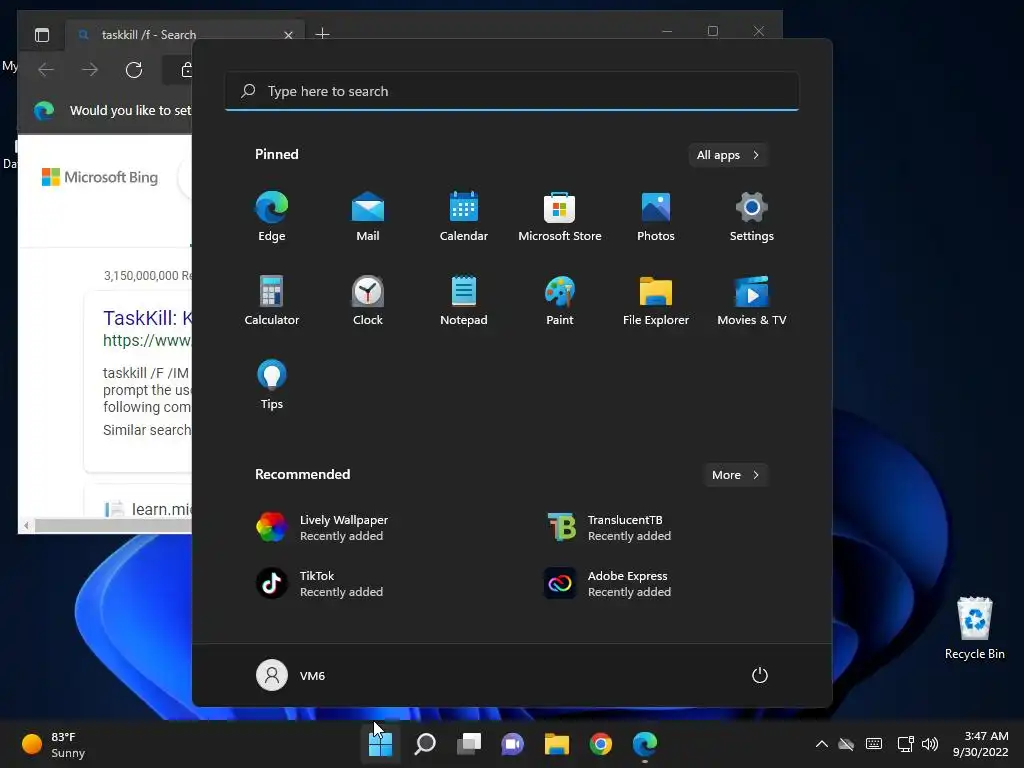
Task: Open the clock and date flyout
Action: coord(980,744)
